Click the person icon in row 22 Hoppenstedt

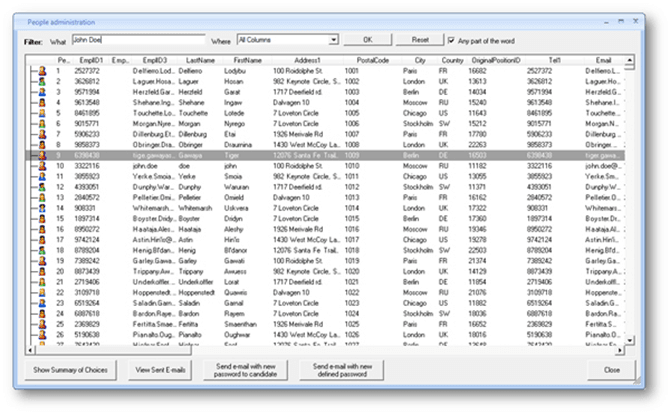tap(42, 293)
